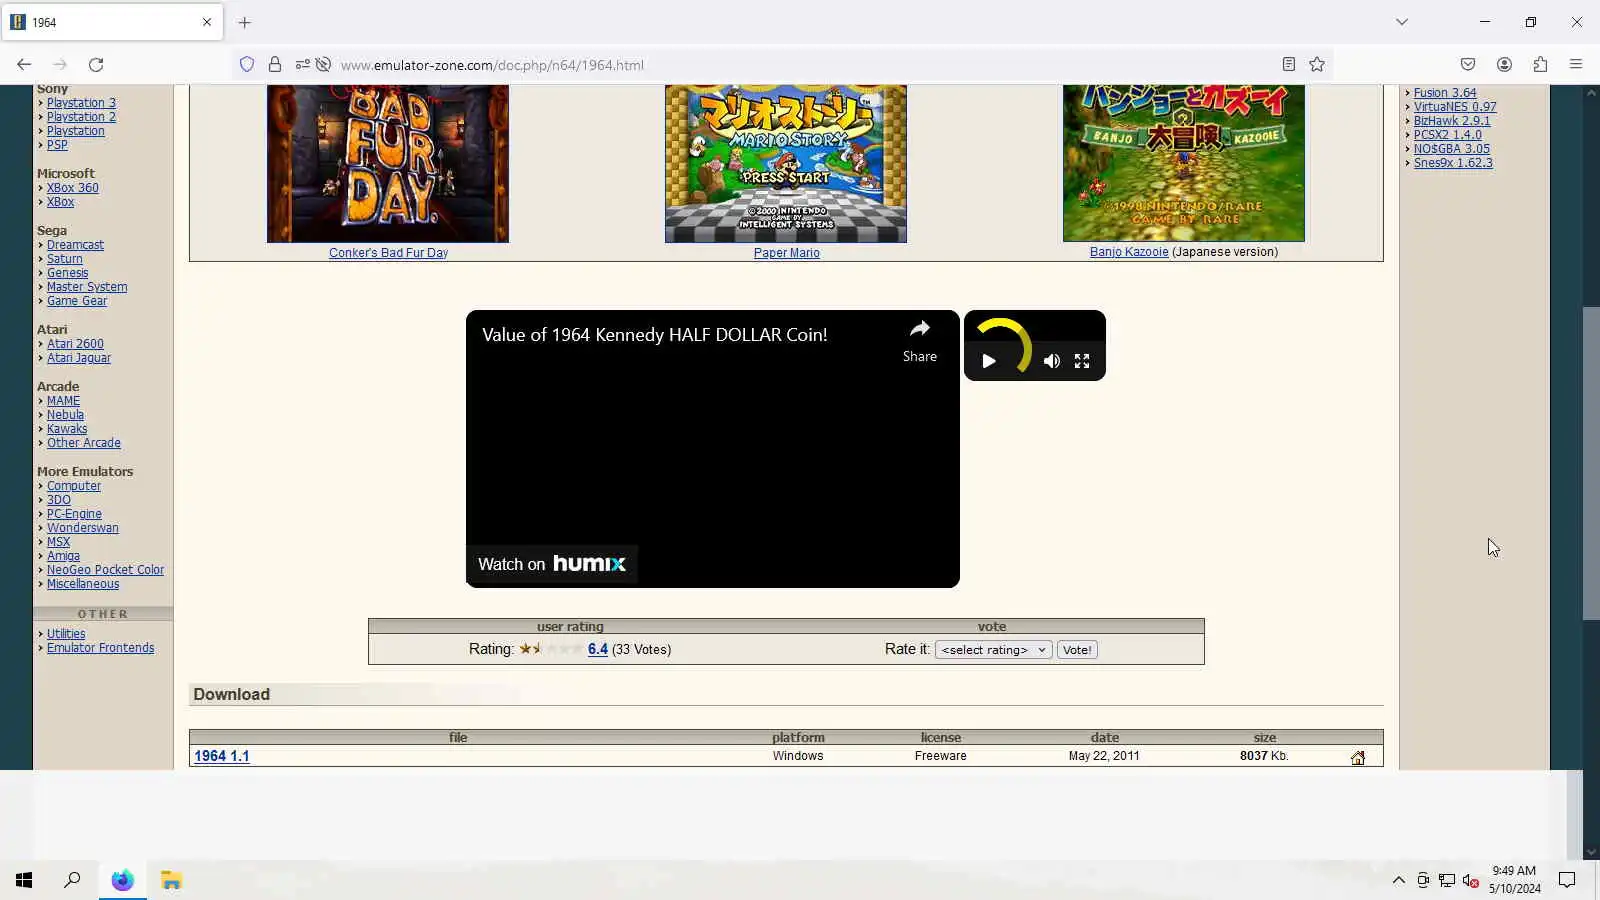Open the site permissions icon in address bar

pos(302,65)
